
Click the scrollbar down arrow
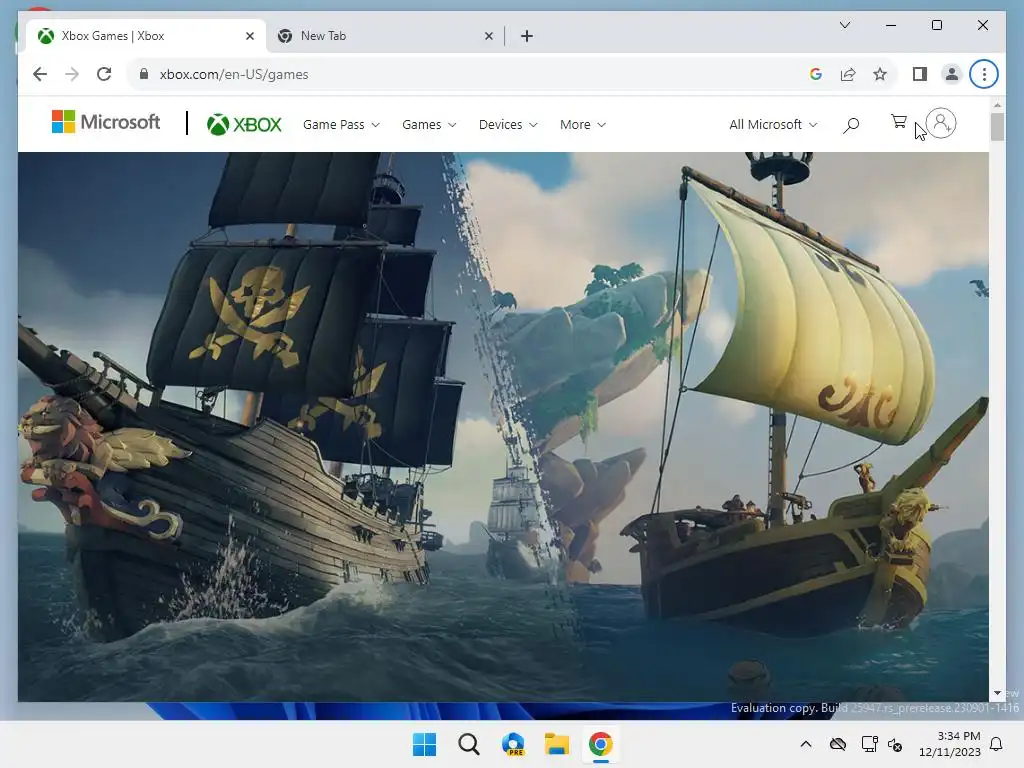pos(997,693)
